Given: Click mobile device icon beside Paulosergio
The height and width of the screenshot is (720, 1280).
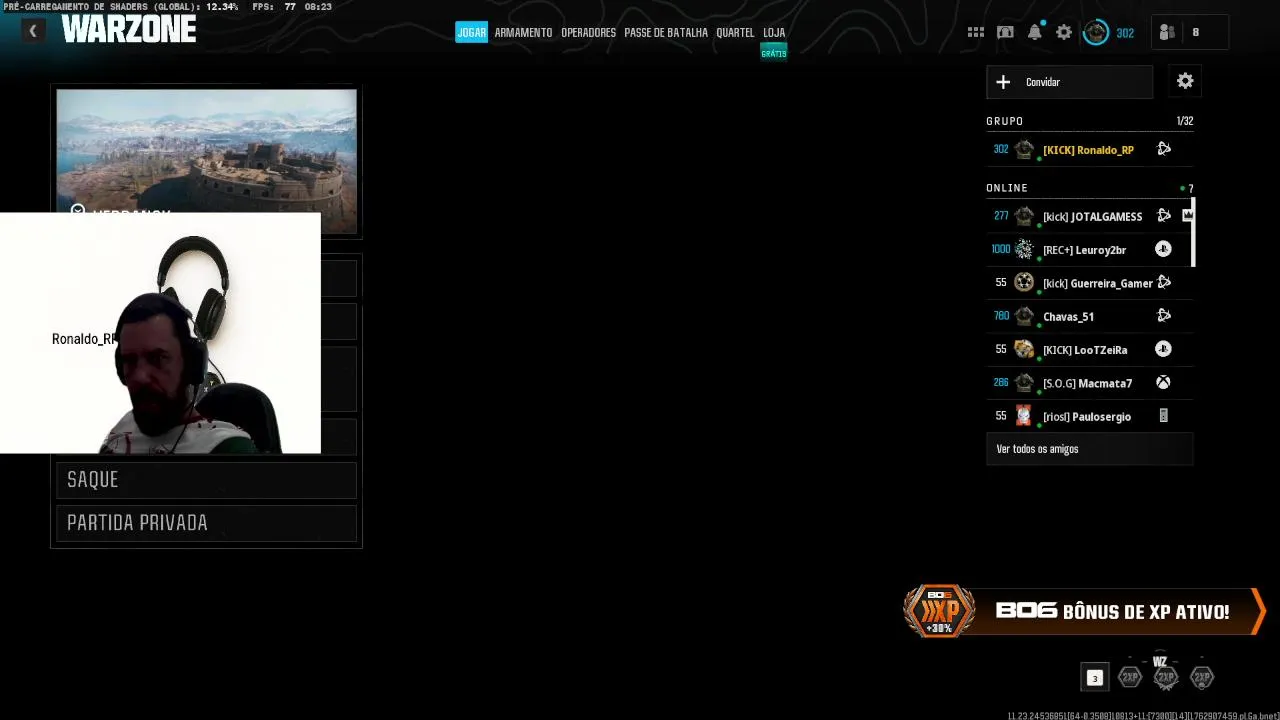Looking at the screenshot, I should (x=1163, y=415).
